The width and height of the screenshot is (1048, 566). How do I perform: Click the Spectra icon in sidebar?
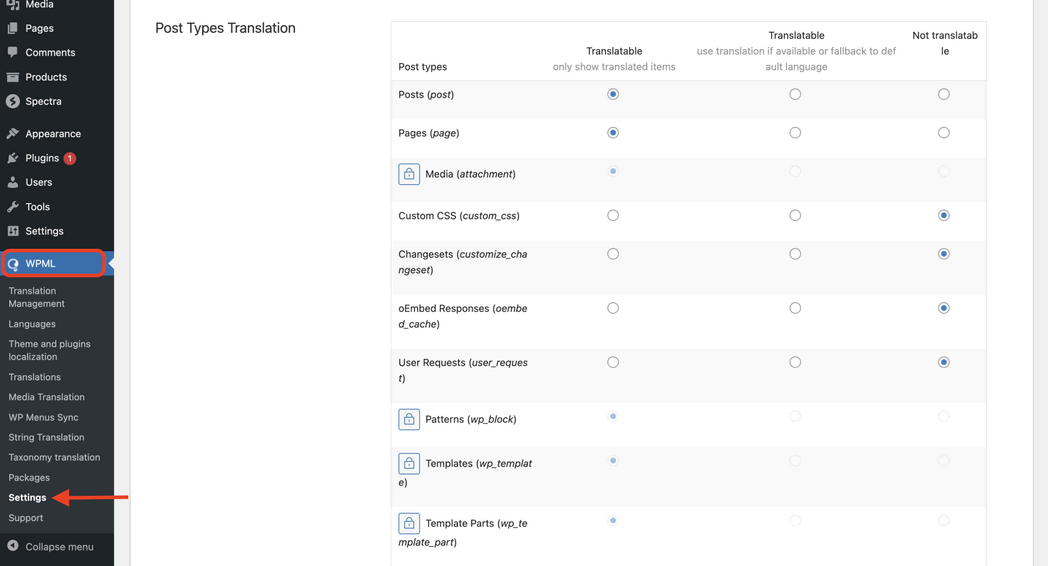tap(13, 101)
